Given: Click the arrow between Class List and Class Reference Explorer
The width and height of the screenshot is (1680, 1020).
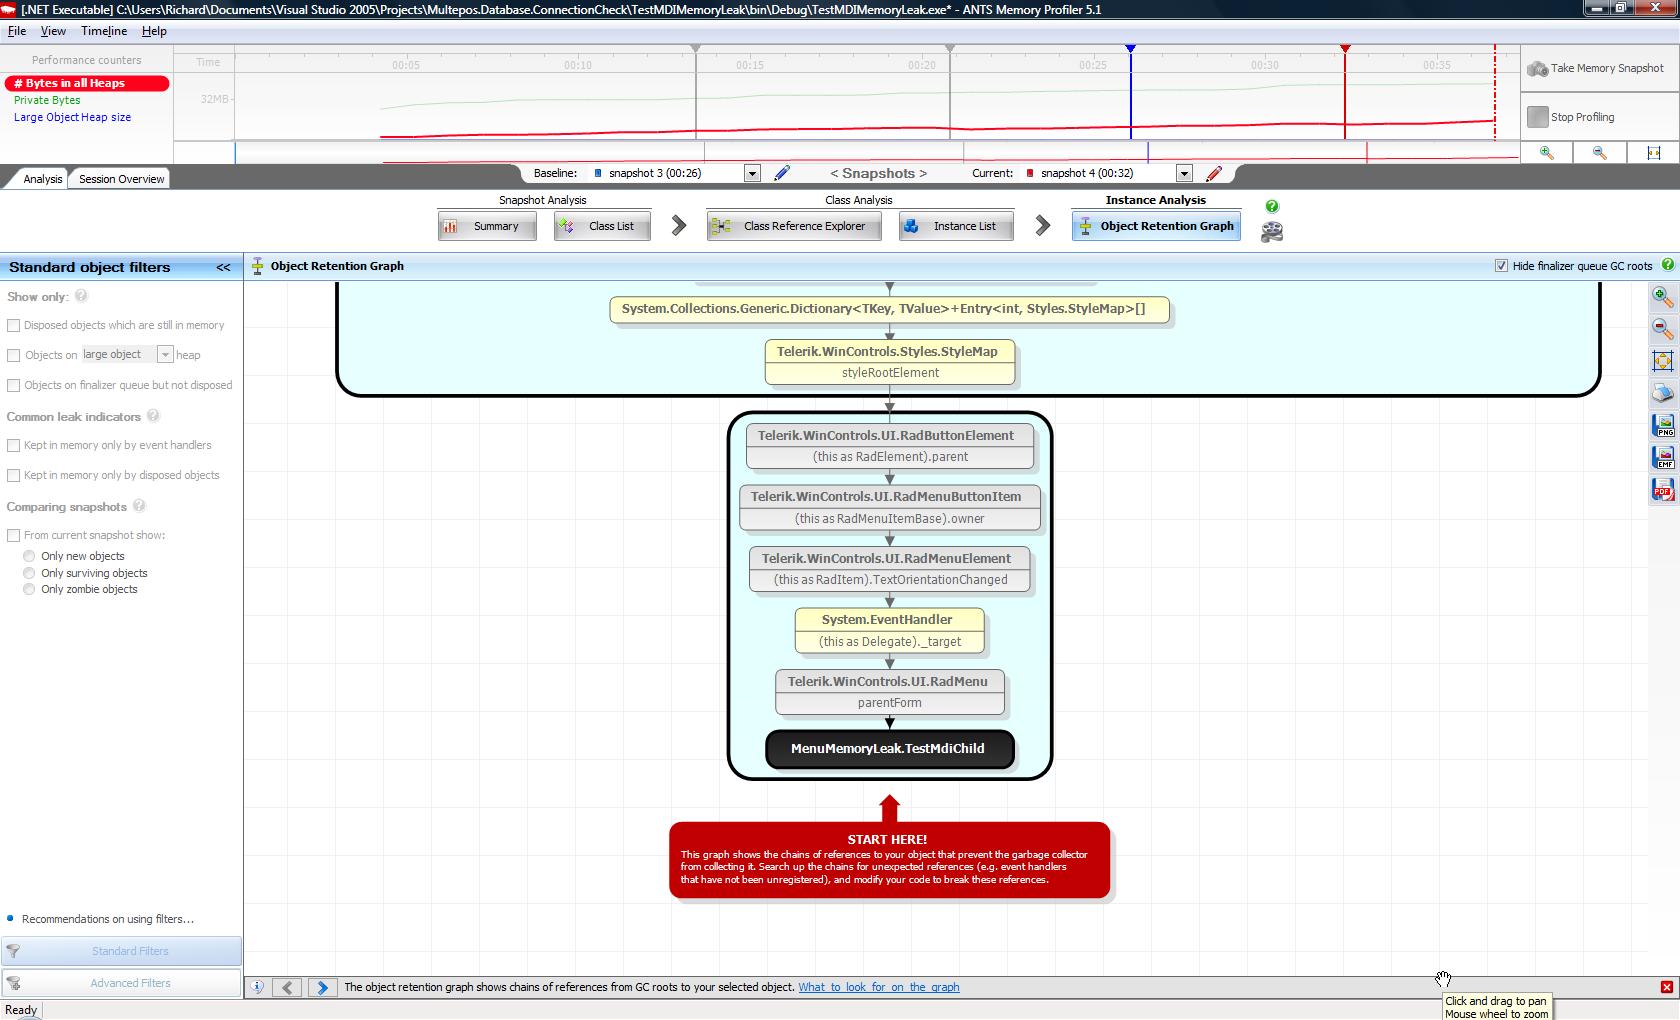Looking at the screenshot, I should pyautogui.click(x=679, y=226).
